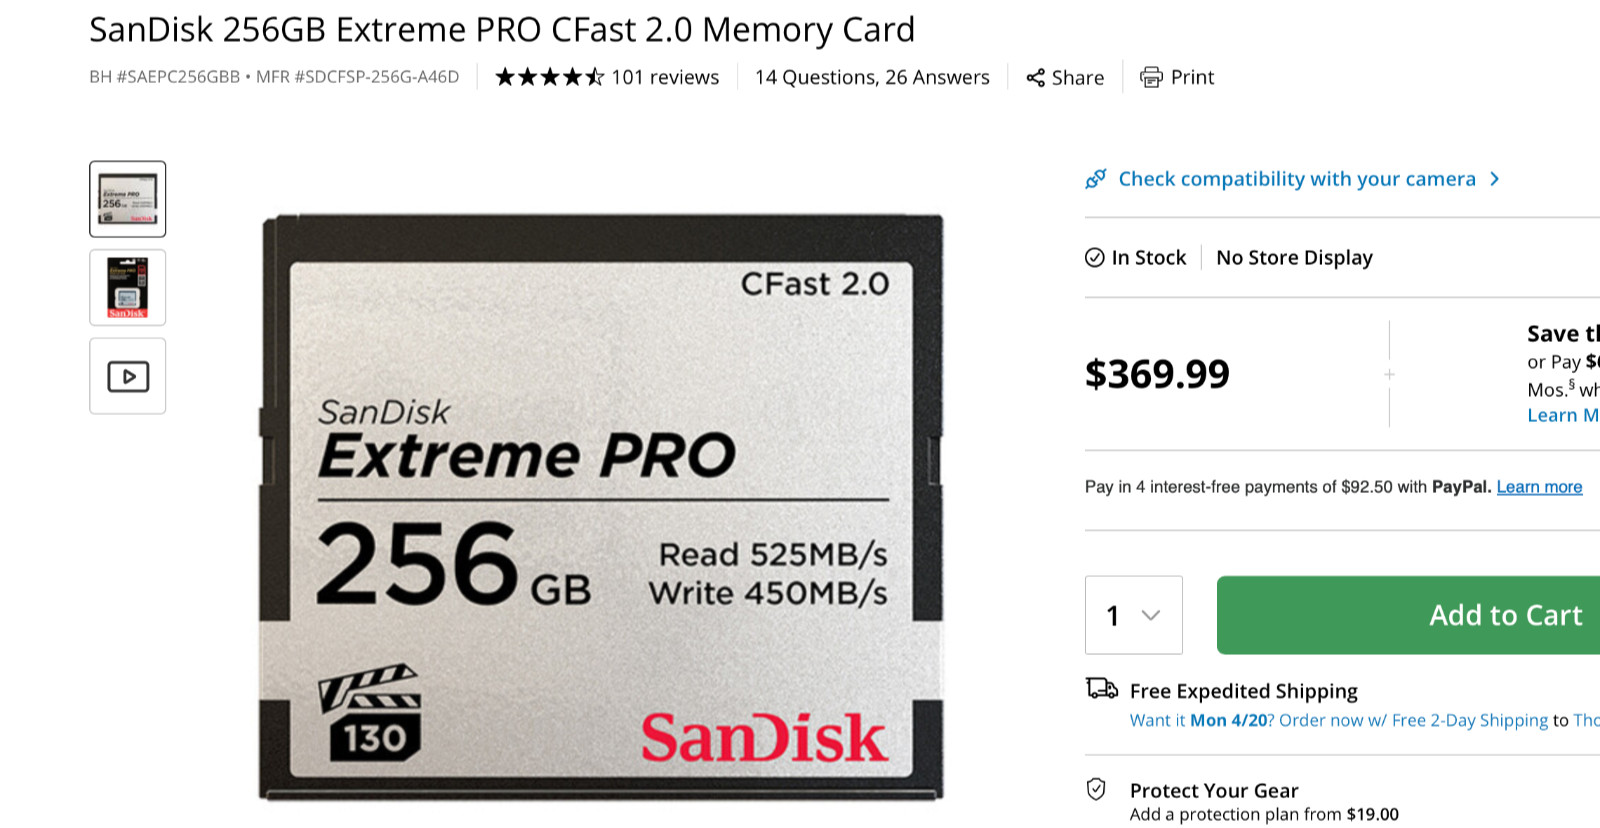Click the Protect Your Gear shield icon
The width and height of the screenshot is (1600, 828).
click(1096, 790)
